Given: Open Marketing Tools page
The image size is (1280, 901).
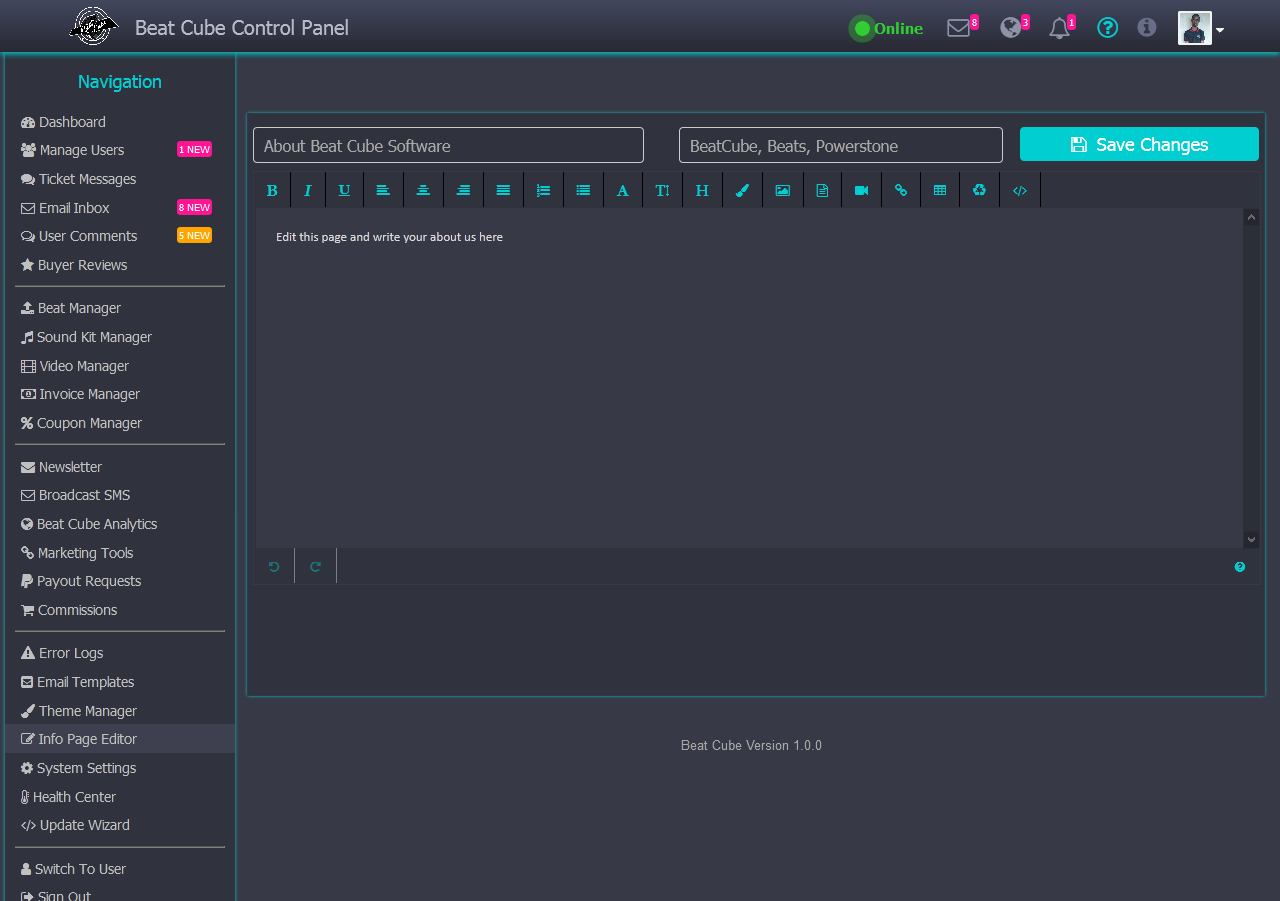Looking at the screenshot, I should (77, 553).
